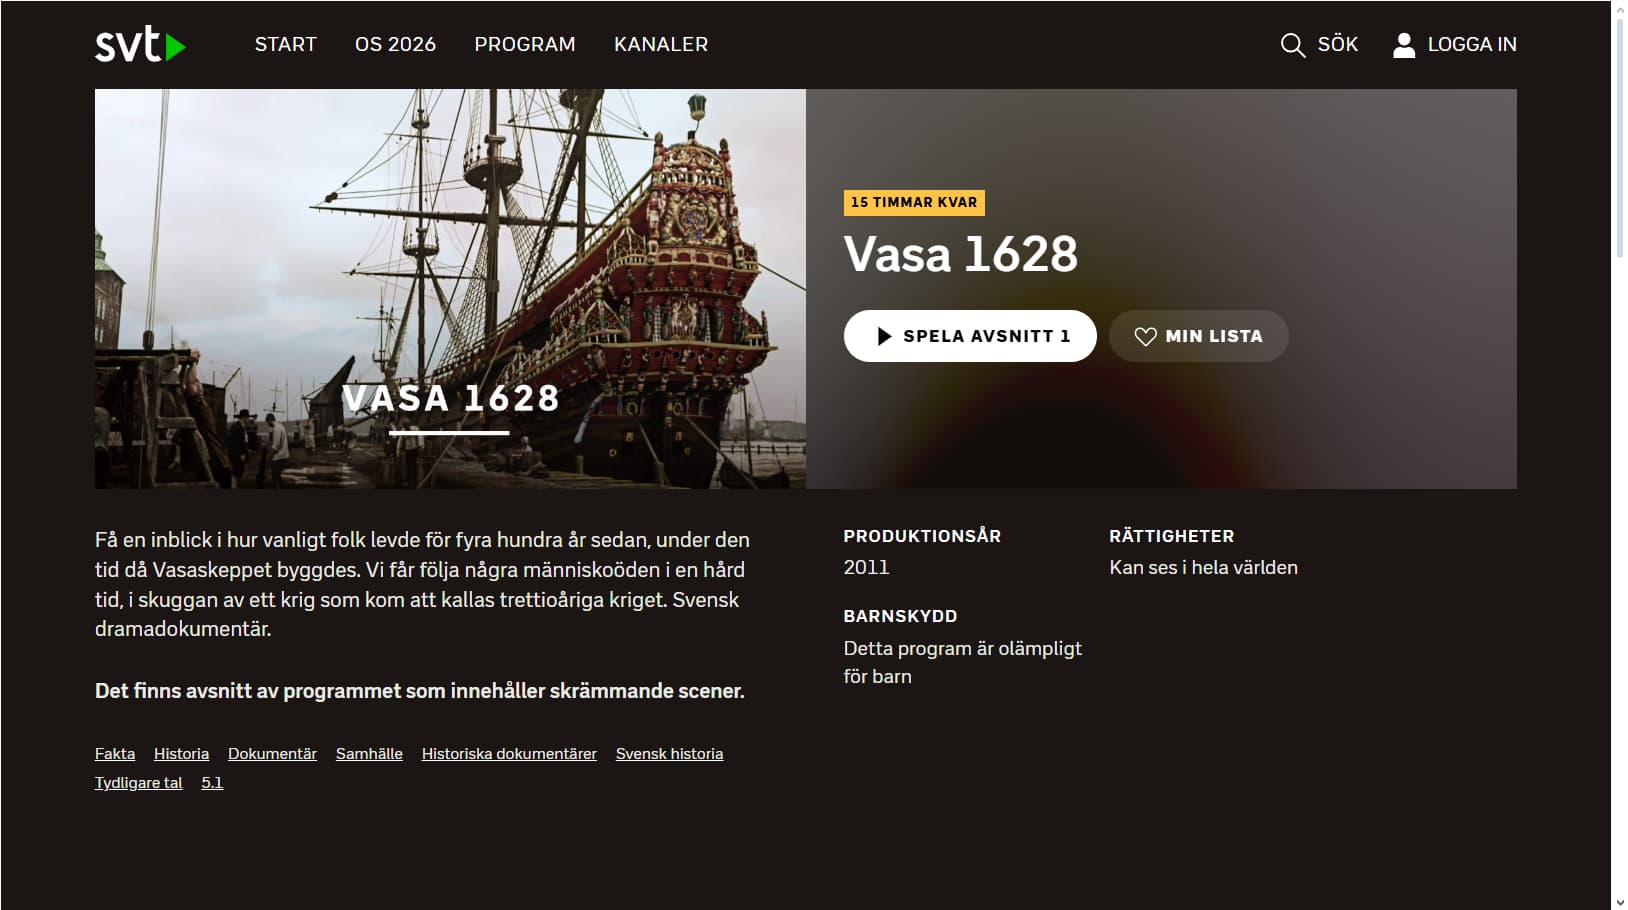The height and width of the screenshot is (910, 1628).
Task: Select the Tydligare tal link
Action: [138, 783]
